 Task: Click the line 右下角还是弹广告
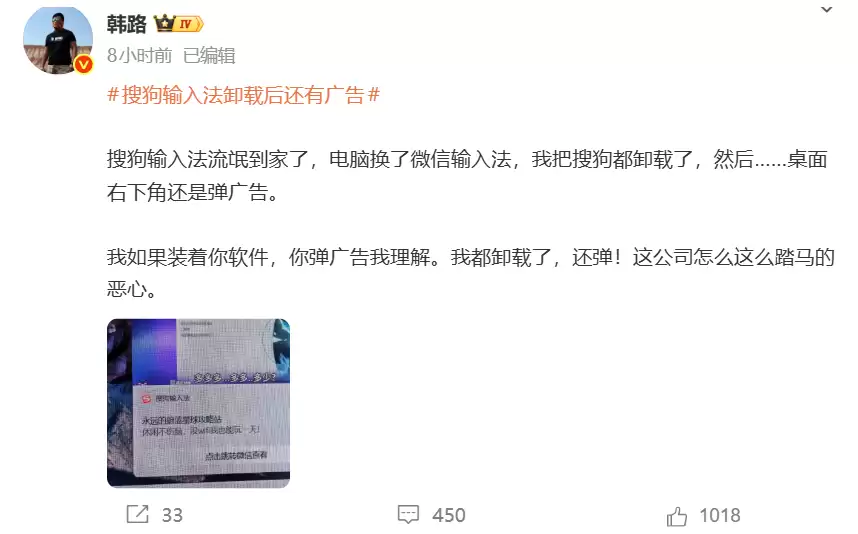click(193, 192)
